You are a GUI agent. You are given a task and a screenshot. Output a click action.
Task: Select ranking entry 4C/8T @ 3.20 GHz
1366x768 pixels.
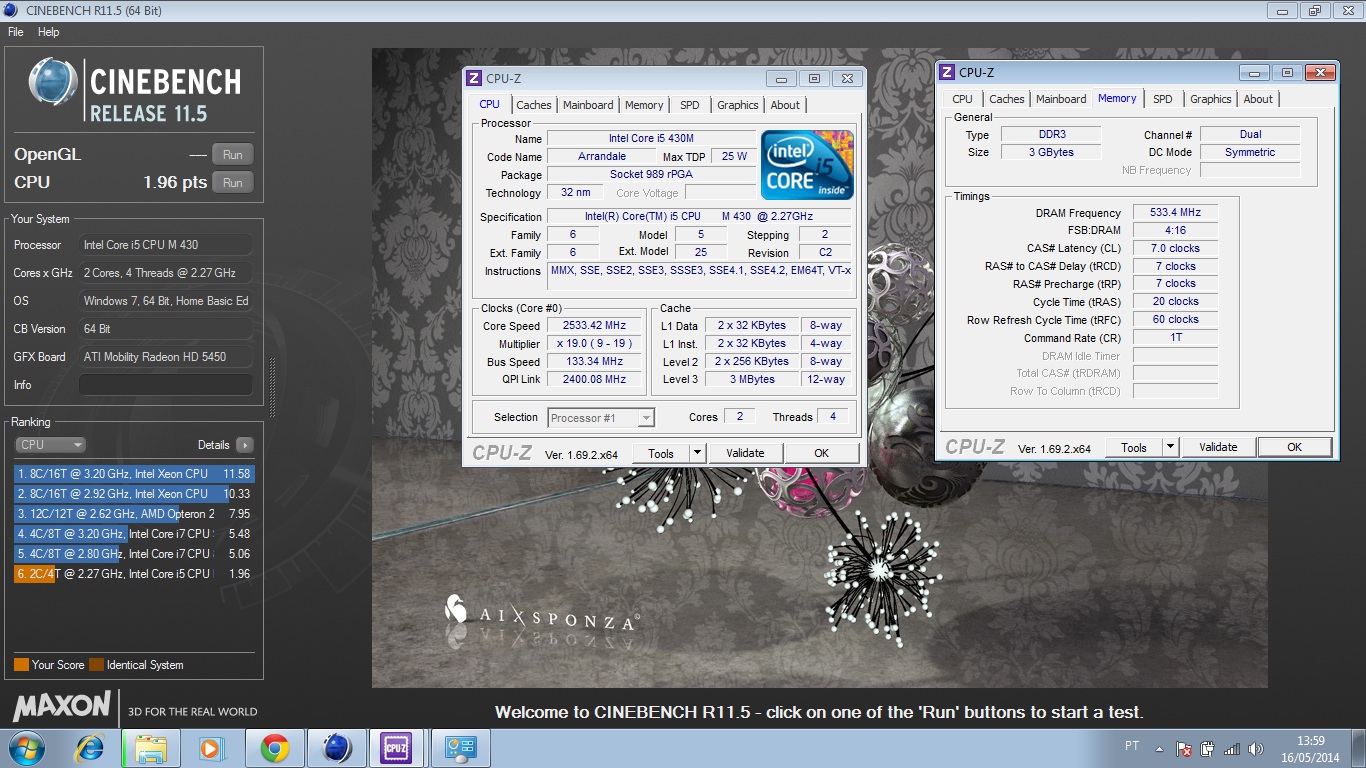134,534
